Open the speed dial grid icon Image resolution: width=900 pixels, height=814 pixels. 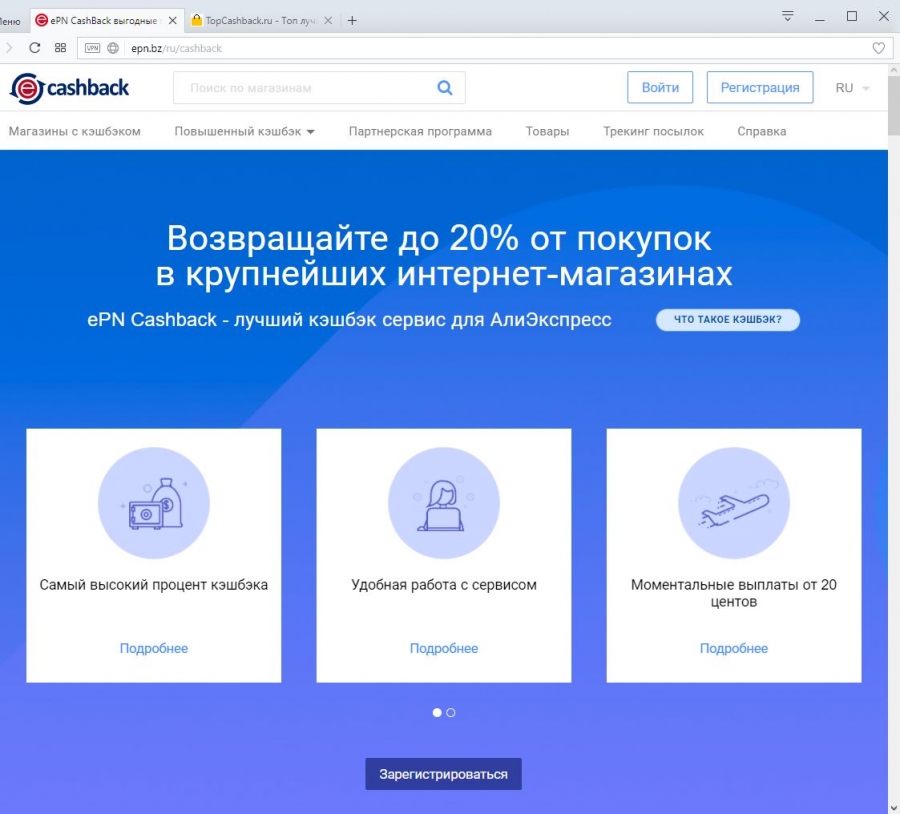click(60, 48)
